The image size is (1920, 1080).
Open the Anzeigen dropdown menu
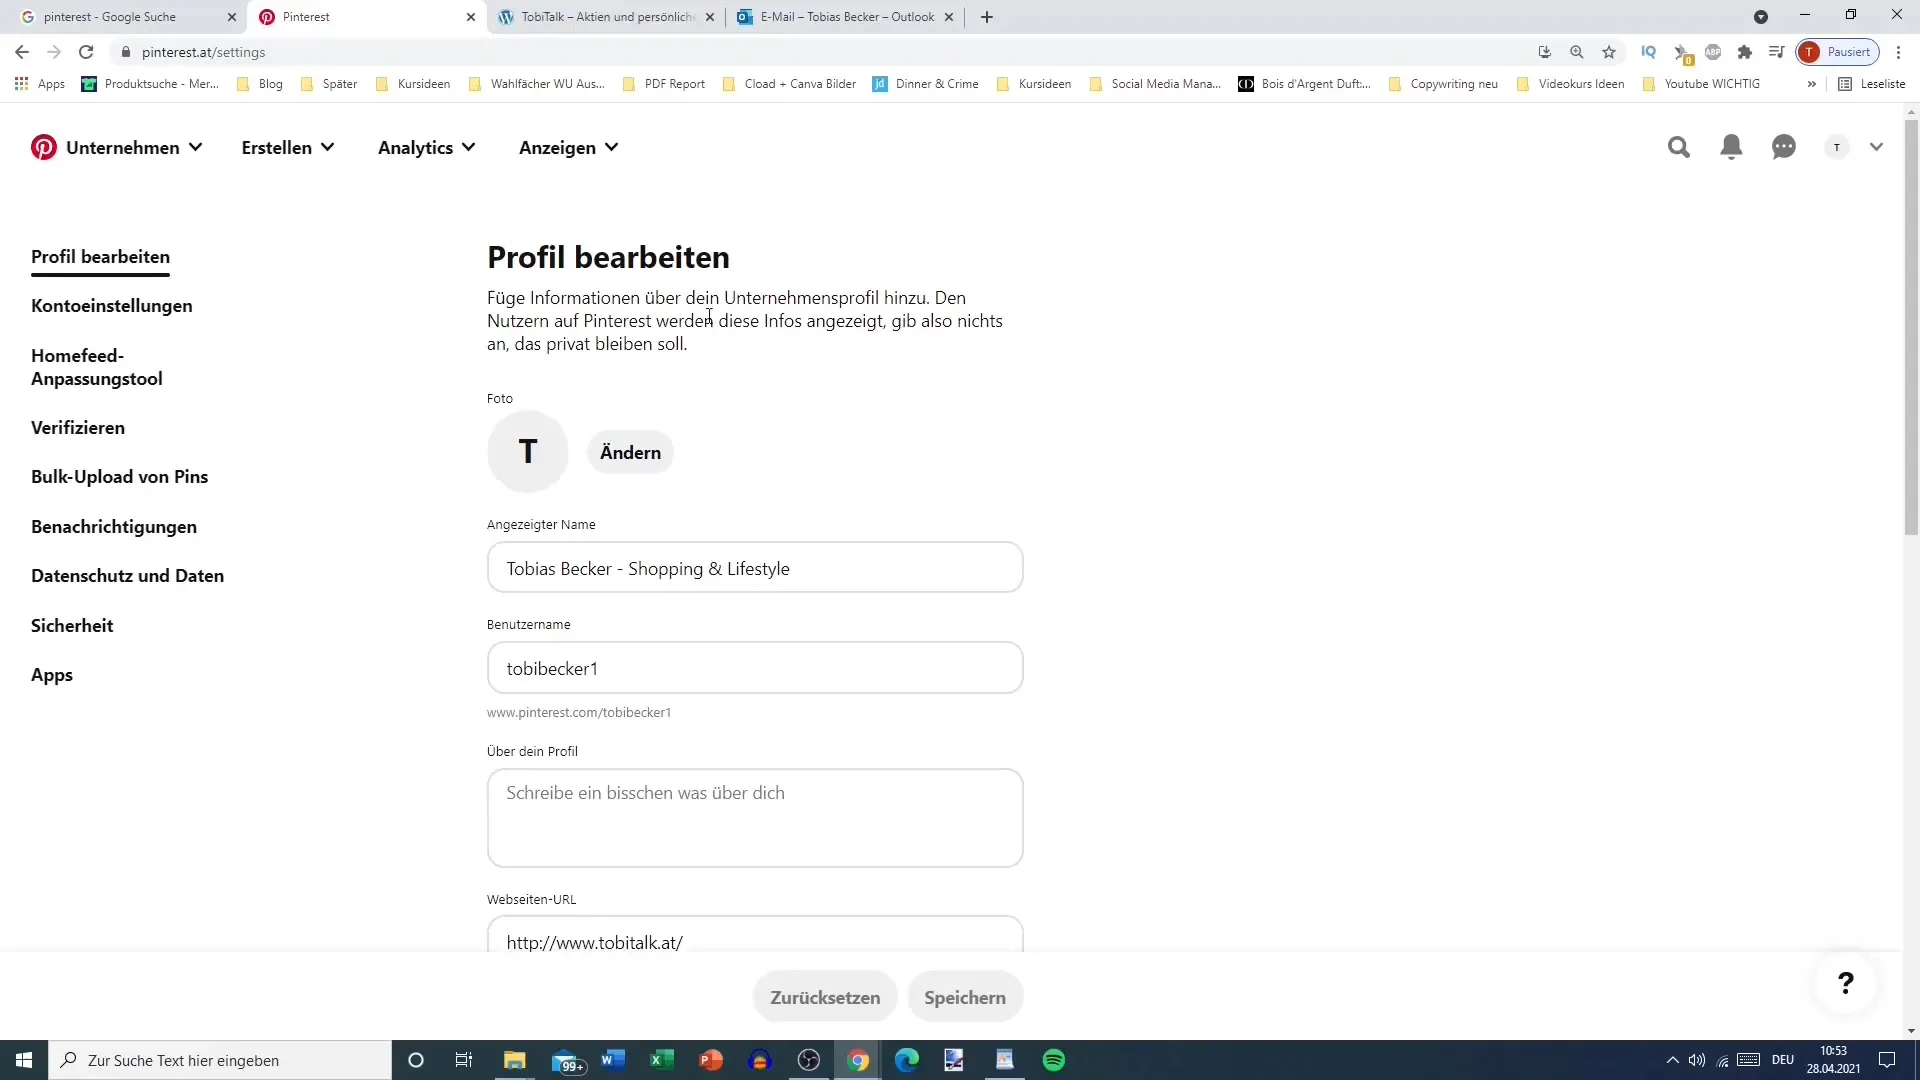(x=567, y=146)
